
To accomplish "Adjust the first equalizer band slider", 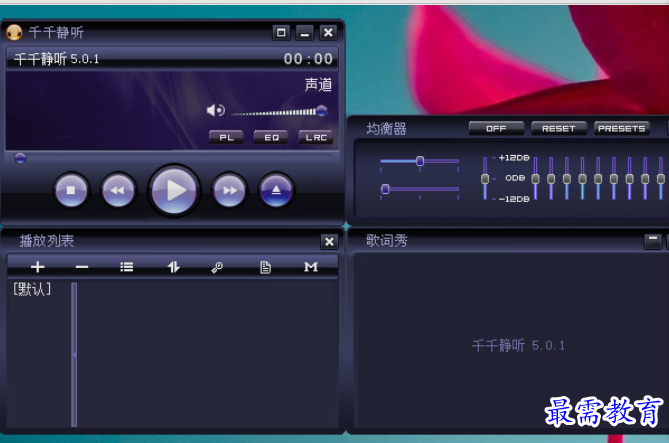I will (x=535, y=178).
